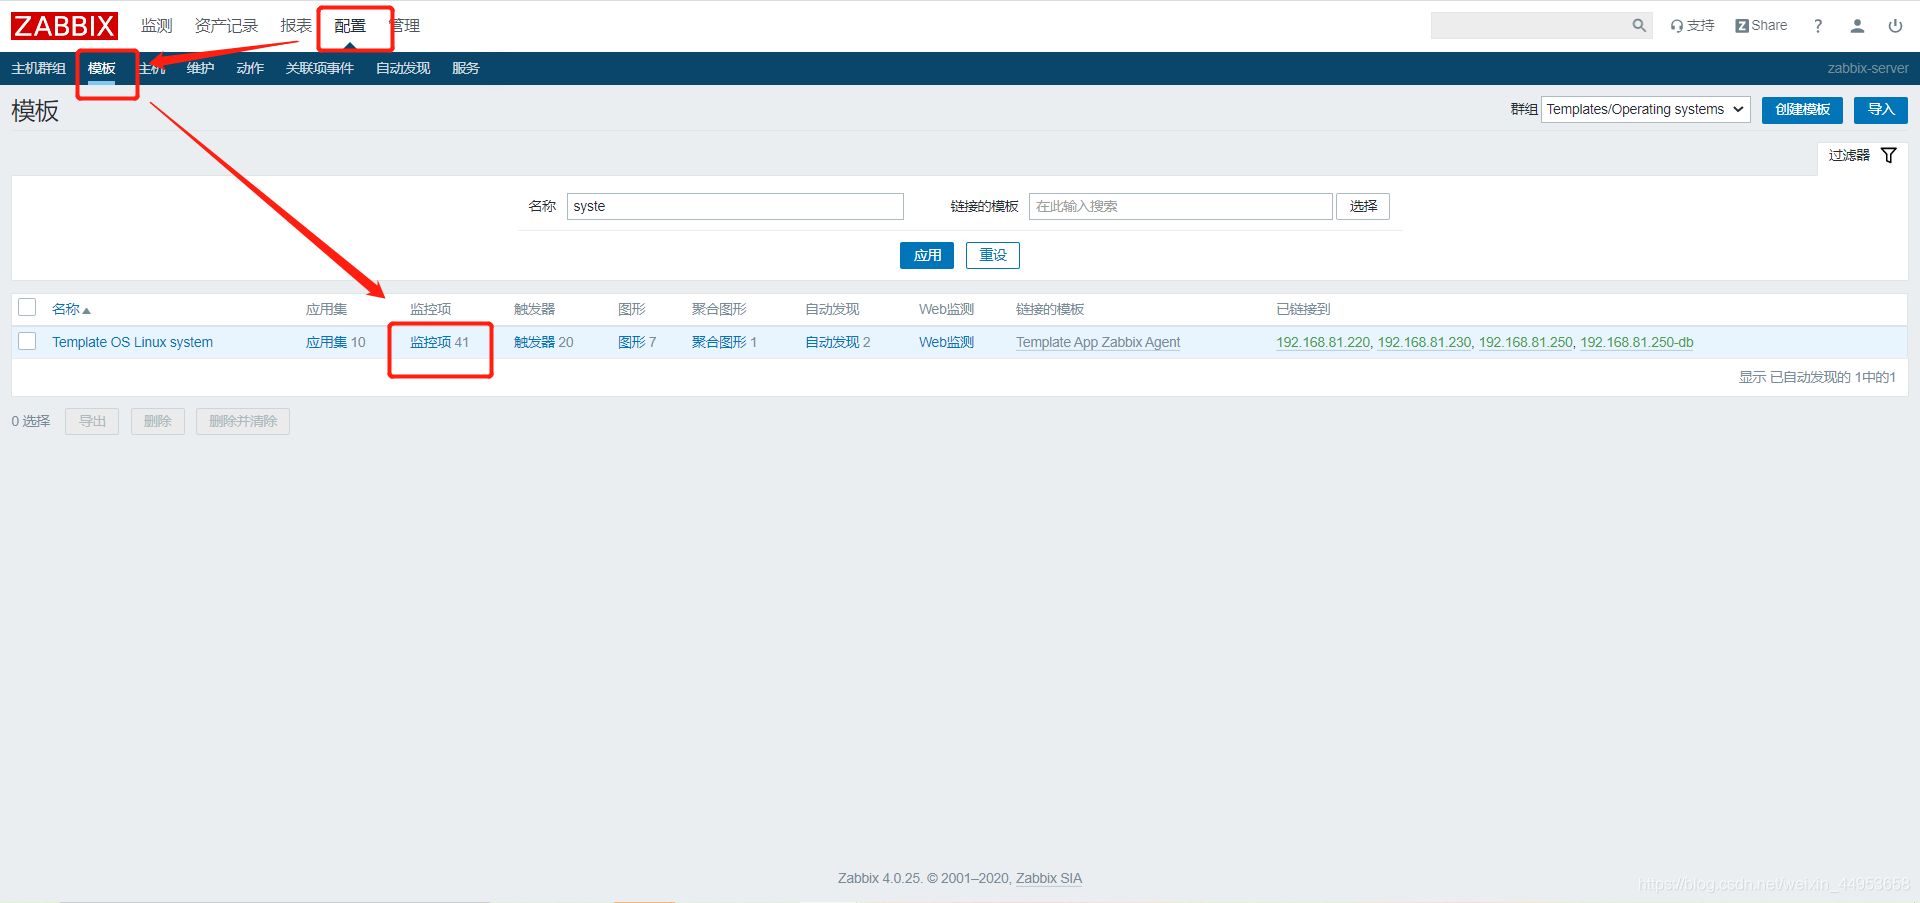Click the 删除 button

pyautogui.click(x=158, y=421)
